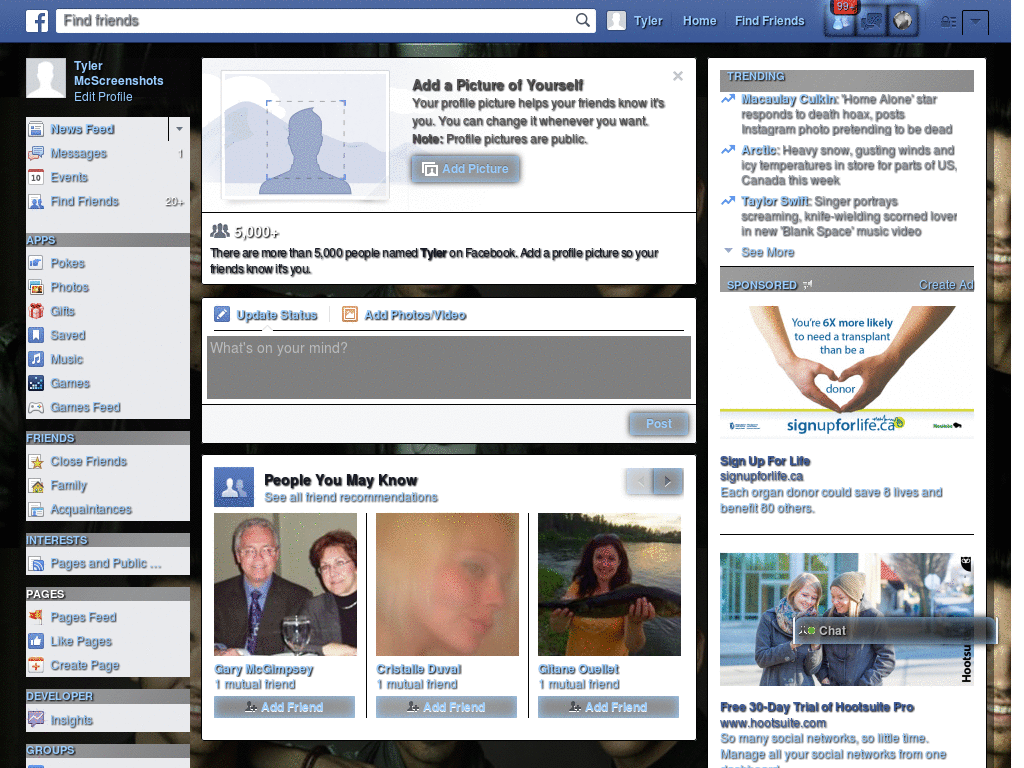Viewport: 1024px width, 768px height.
Task: Open Find Friends in top bar
Action: (769, 21)
